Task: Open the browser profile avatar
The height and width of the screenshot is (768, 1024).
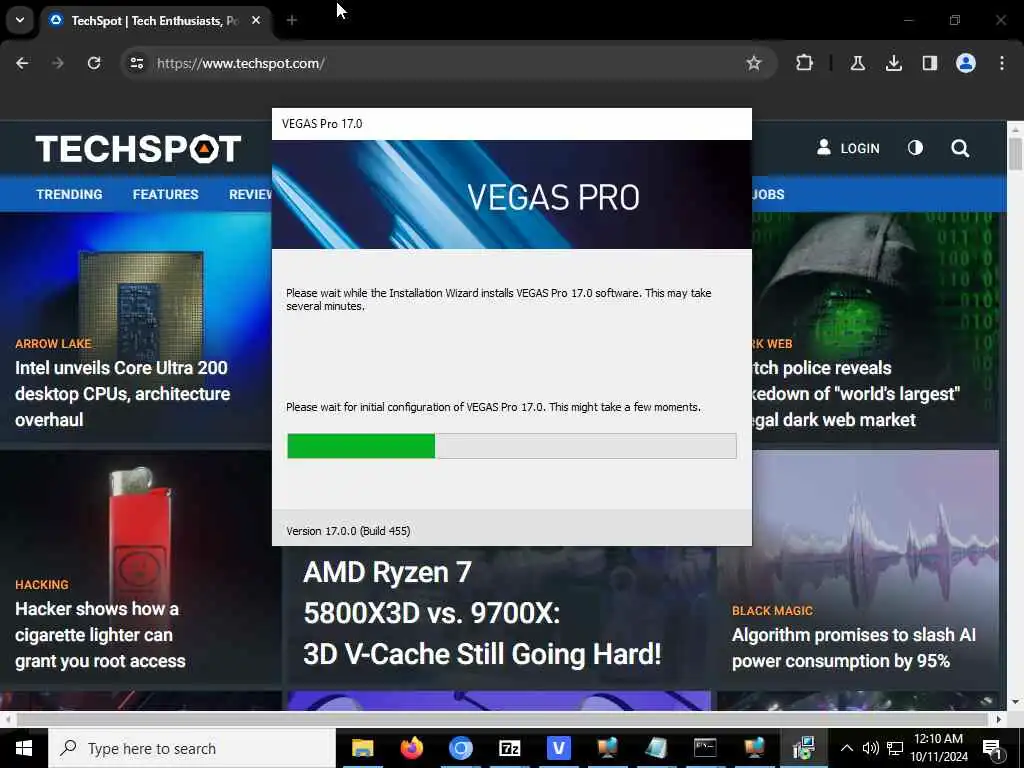Action: [x=966, y=63]
